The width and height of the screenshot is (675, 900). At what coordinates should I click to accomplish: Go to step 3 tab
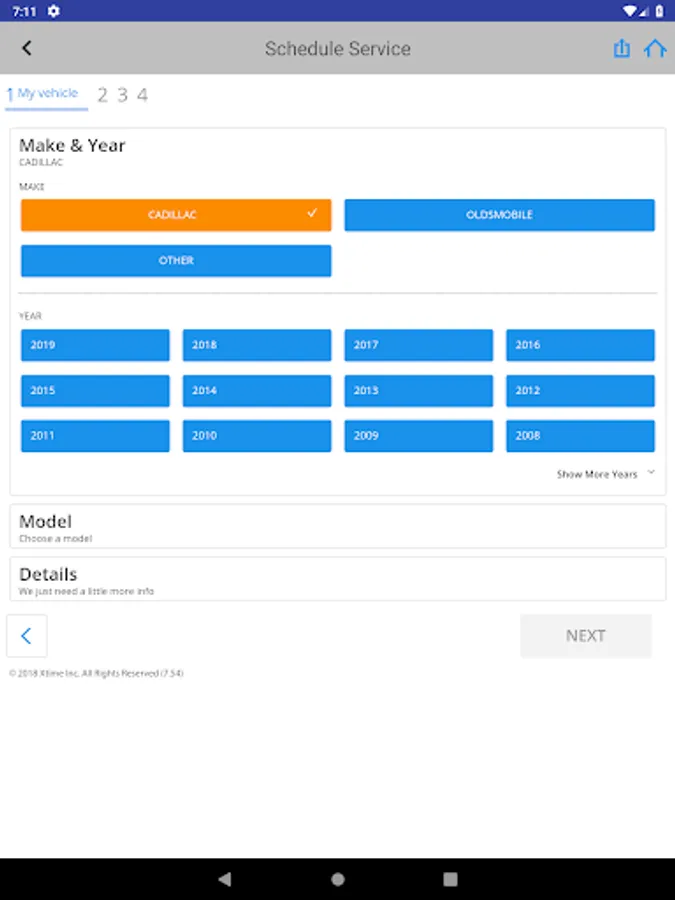[x=122, y=95]
